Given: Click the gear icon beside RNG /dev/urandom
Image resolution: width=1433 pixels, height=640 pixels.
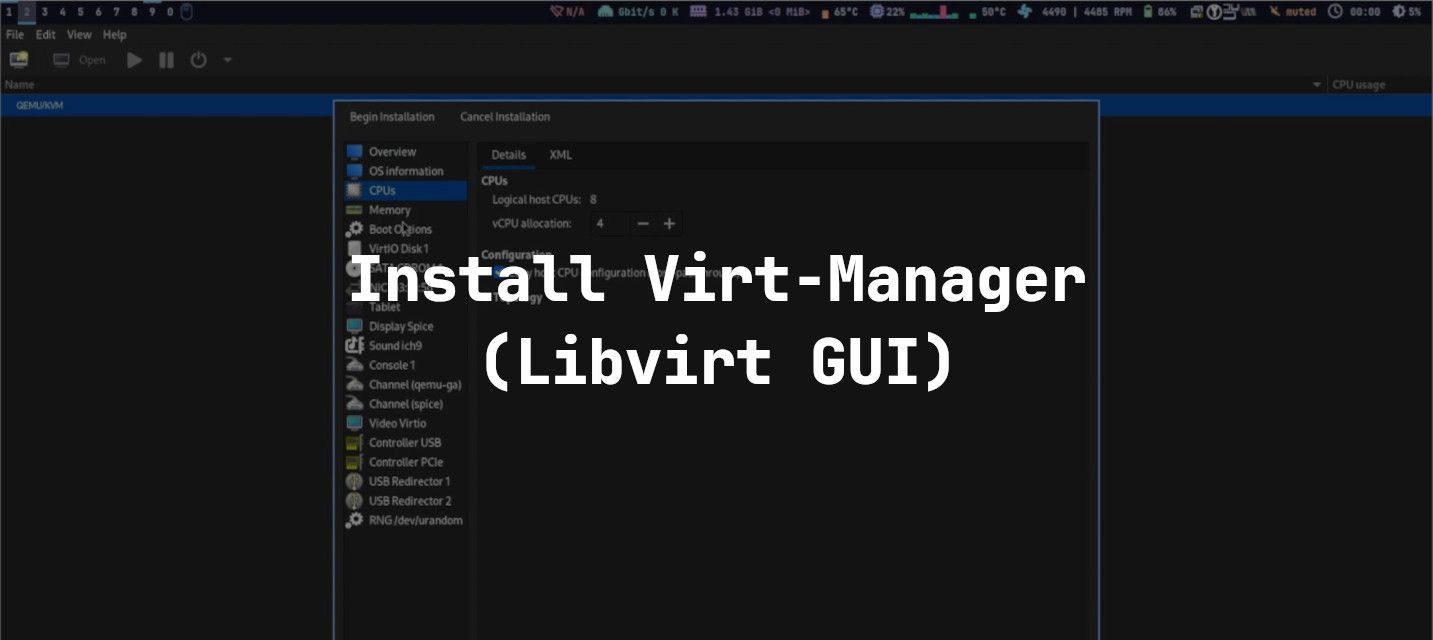Looking at the screenshot, I should point(355,520).
